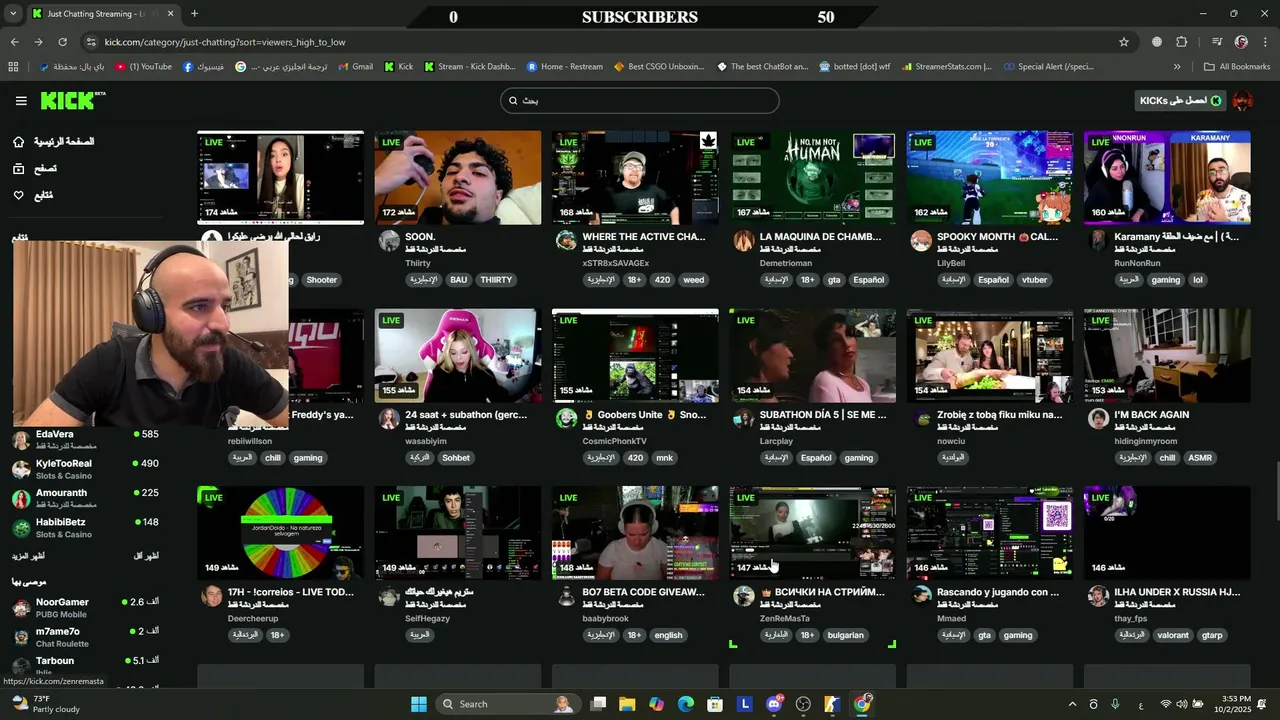Focus the Kick search field
The width and height of the screenshot is (1280, 720).
point(640,100)
